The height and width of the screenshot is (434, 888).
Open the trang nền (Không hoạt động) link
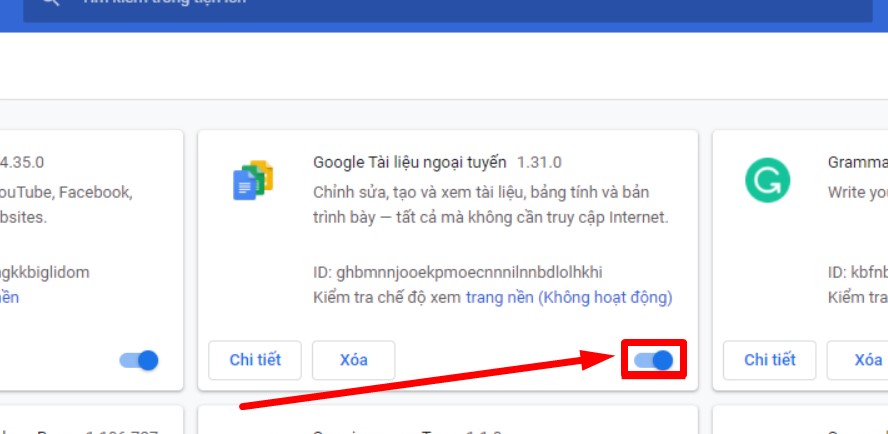pos(569,297)
